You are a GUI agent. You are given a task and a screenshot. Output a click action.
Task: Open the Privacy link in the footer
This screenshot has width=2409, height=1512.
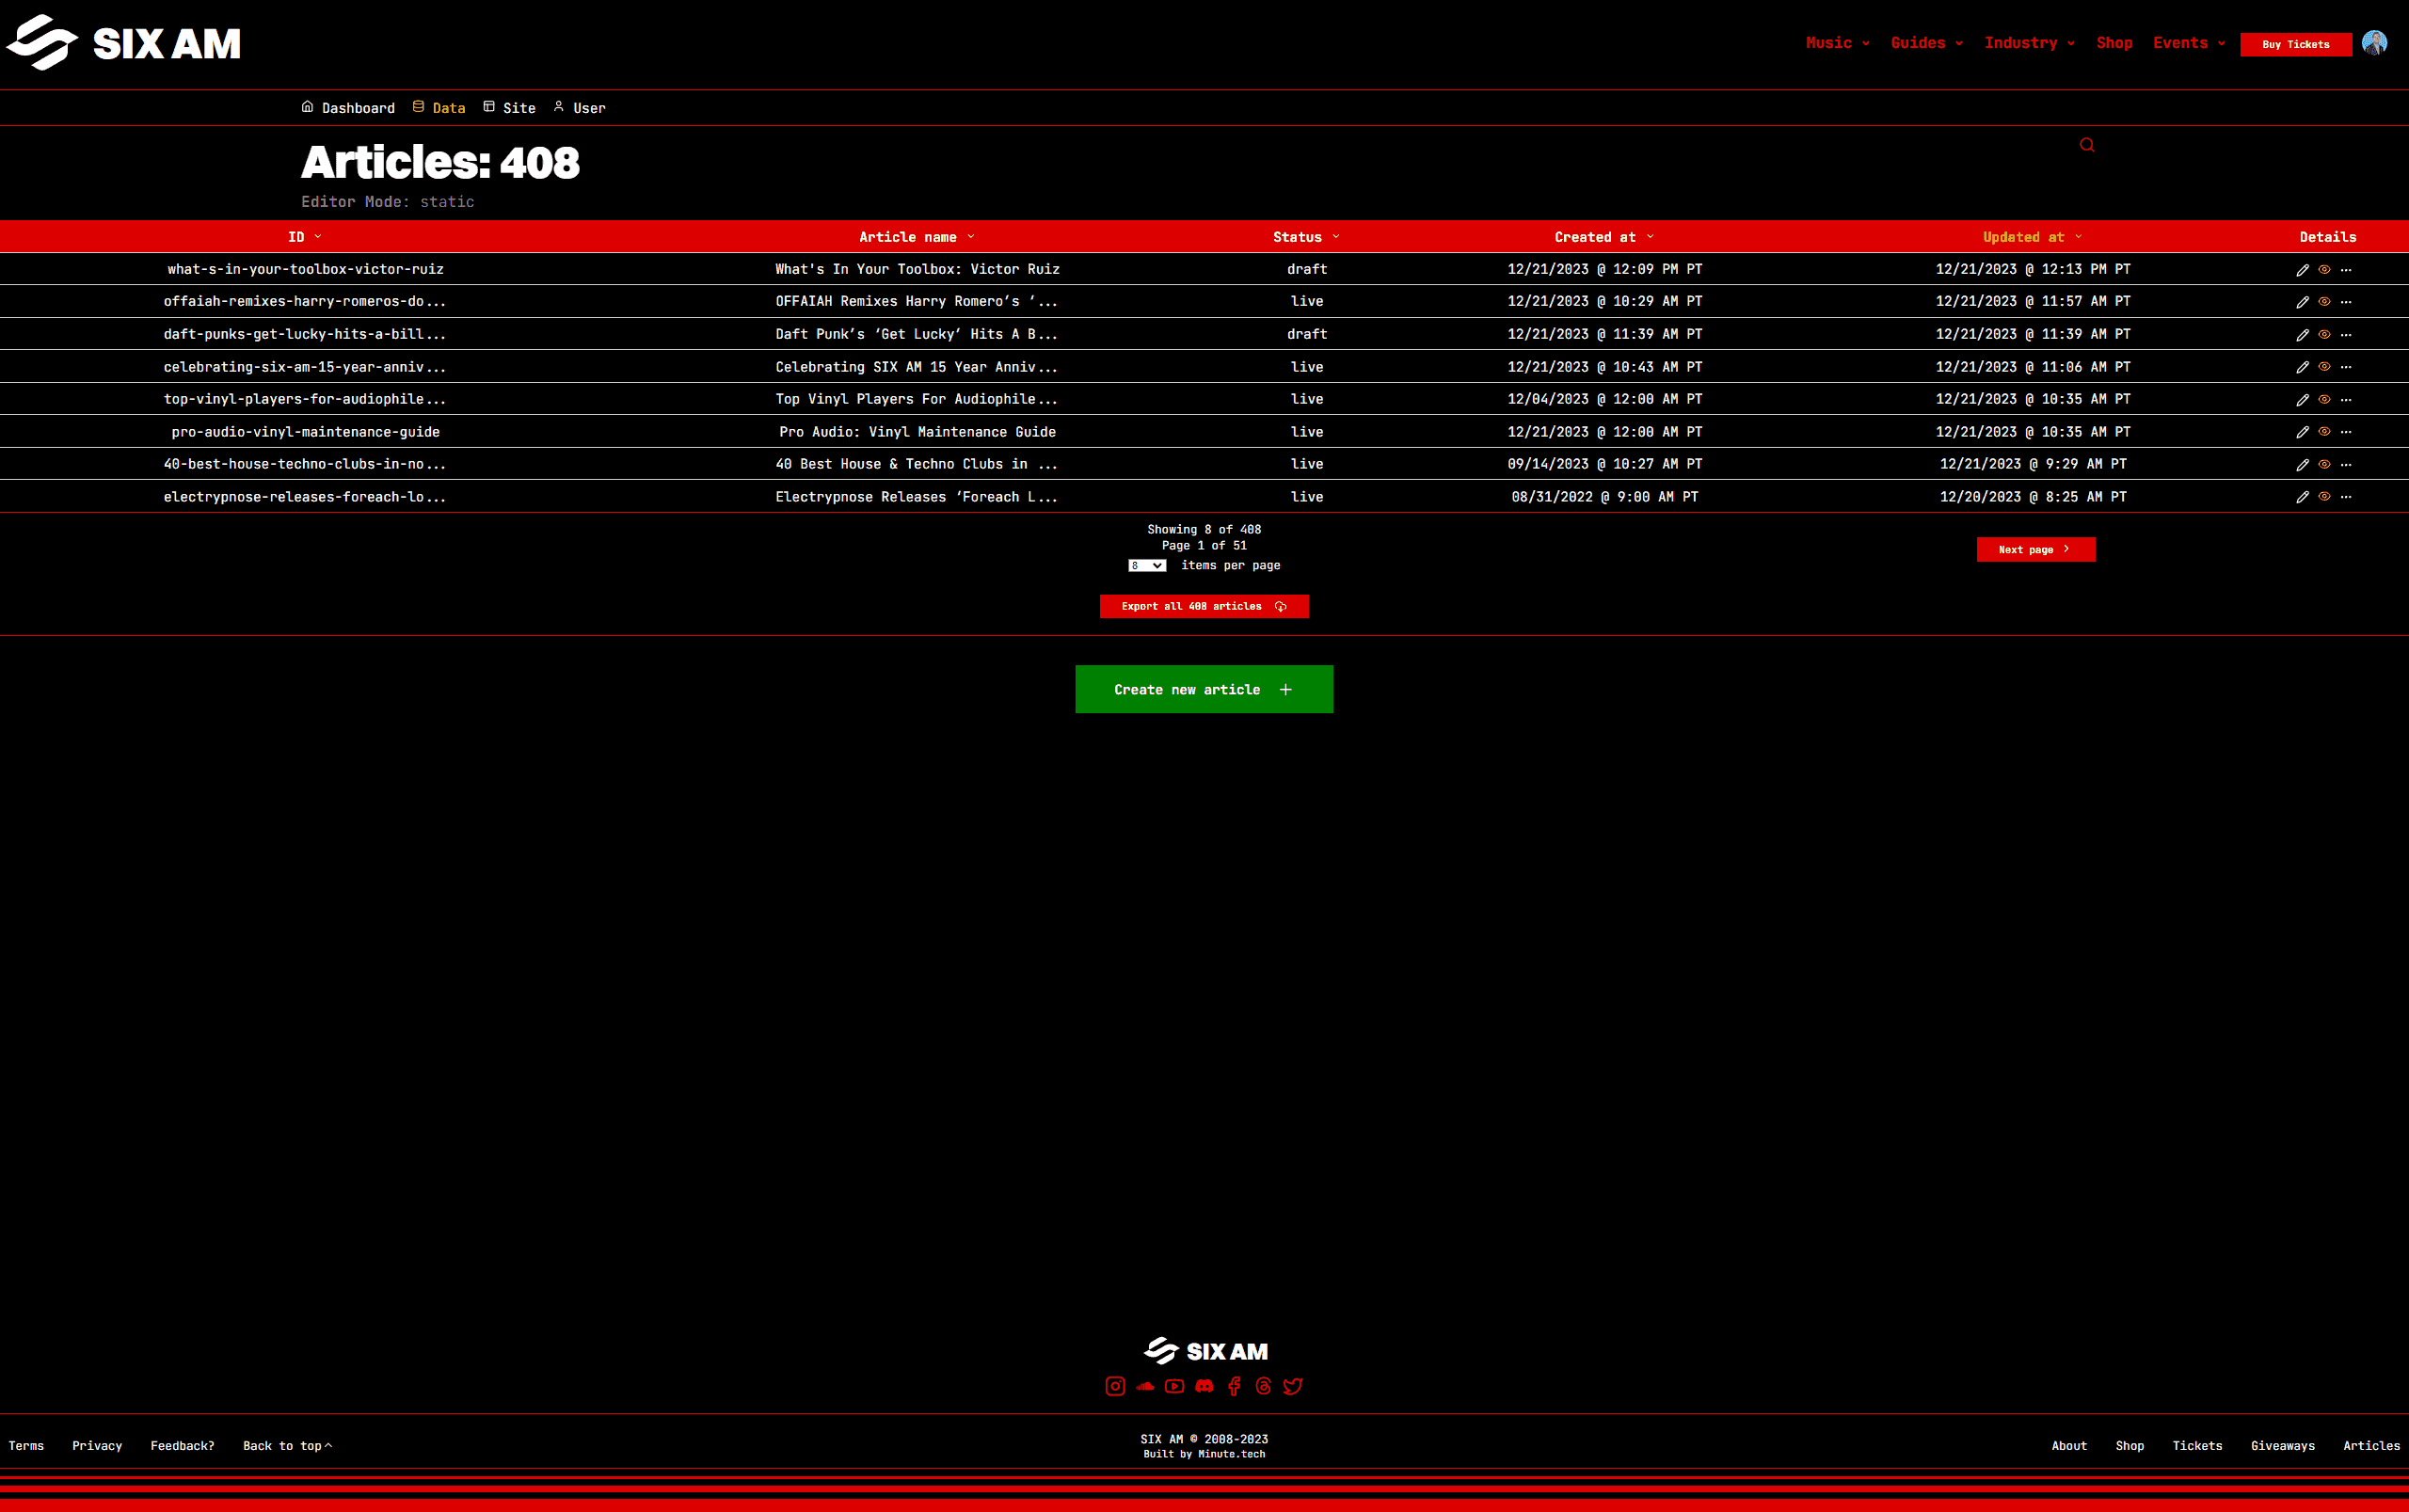[x=97, y=1446]
